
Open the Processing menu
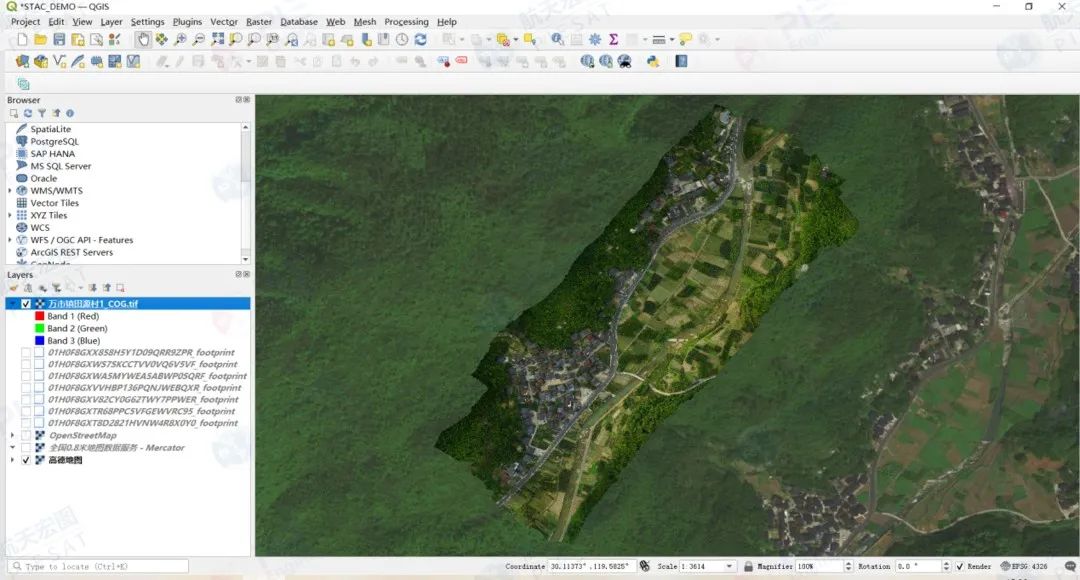point(406,22)
